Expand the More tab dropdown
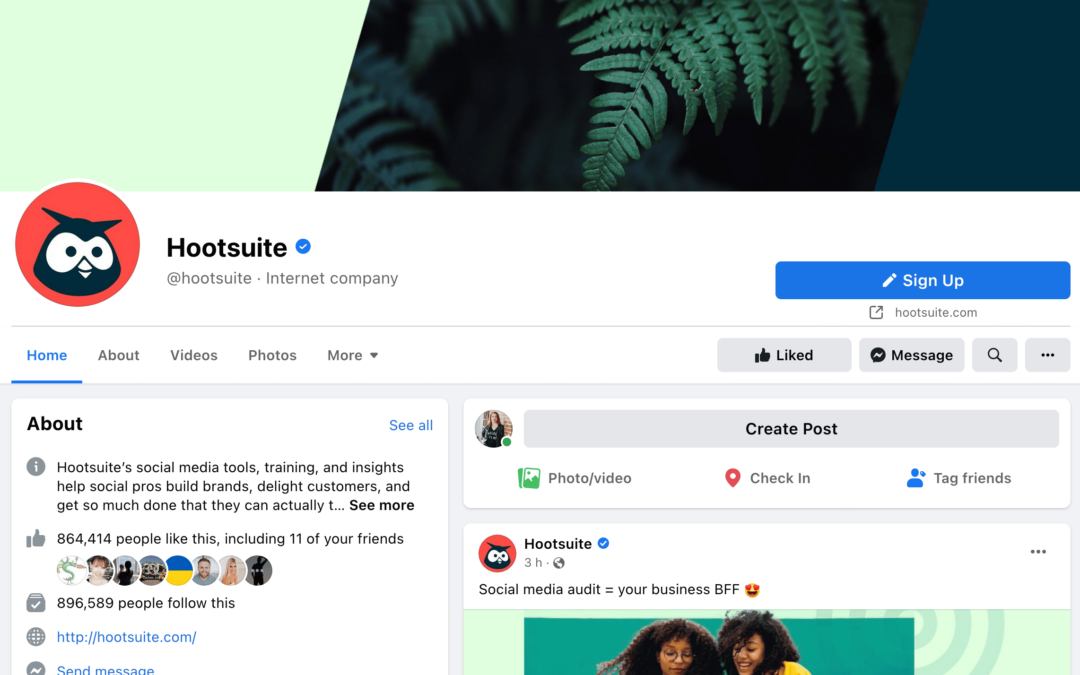Viewport: 1080px width, 675px height. (353, 355)
